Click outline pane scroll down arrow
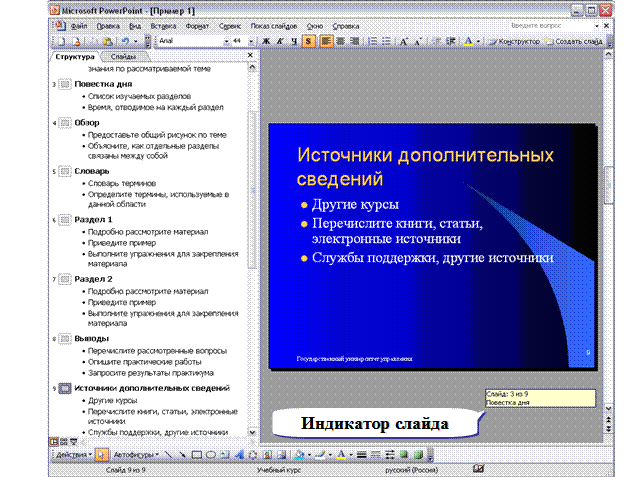The width and height of the screenshot is (636, 477). pos(252,432)
